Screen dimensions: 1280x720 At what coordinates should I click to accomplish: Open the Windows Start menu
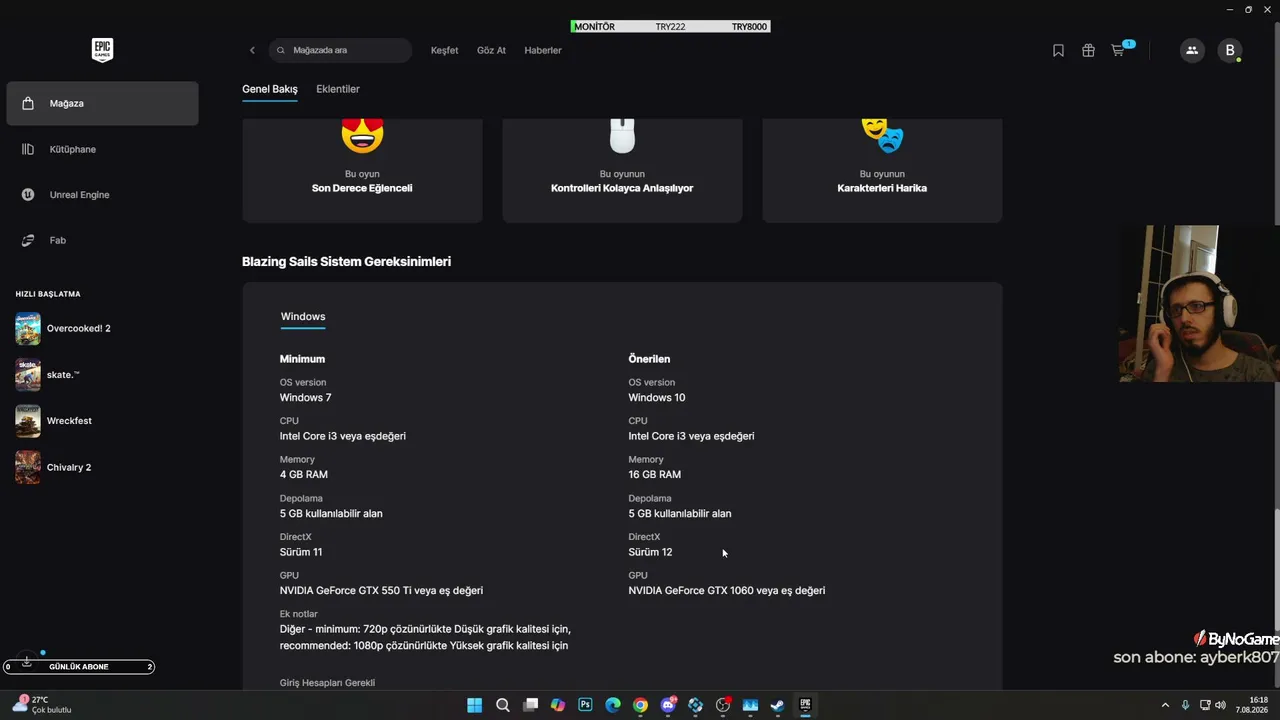pos(475,705)
